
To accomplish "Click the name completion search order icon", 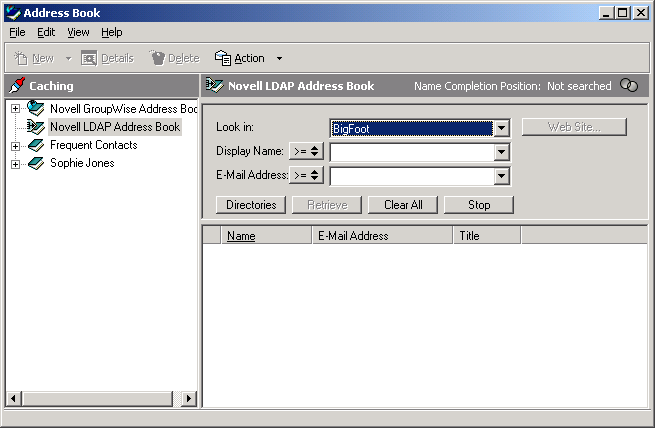I will [629, 85].
